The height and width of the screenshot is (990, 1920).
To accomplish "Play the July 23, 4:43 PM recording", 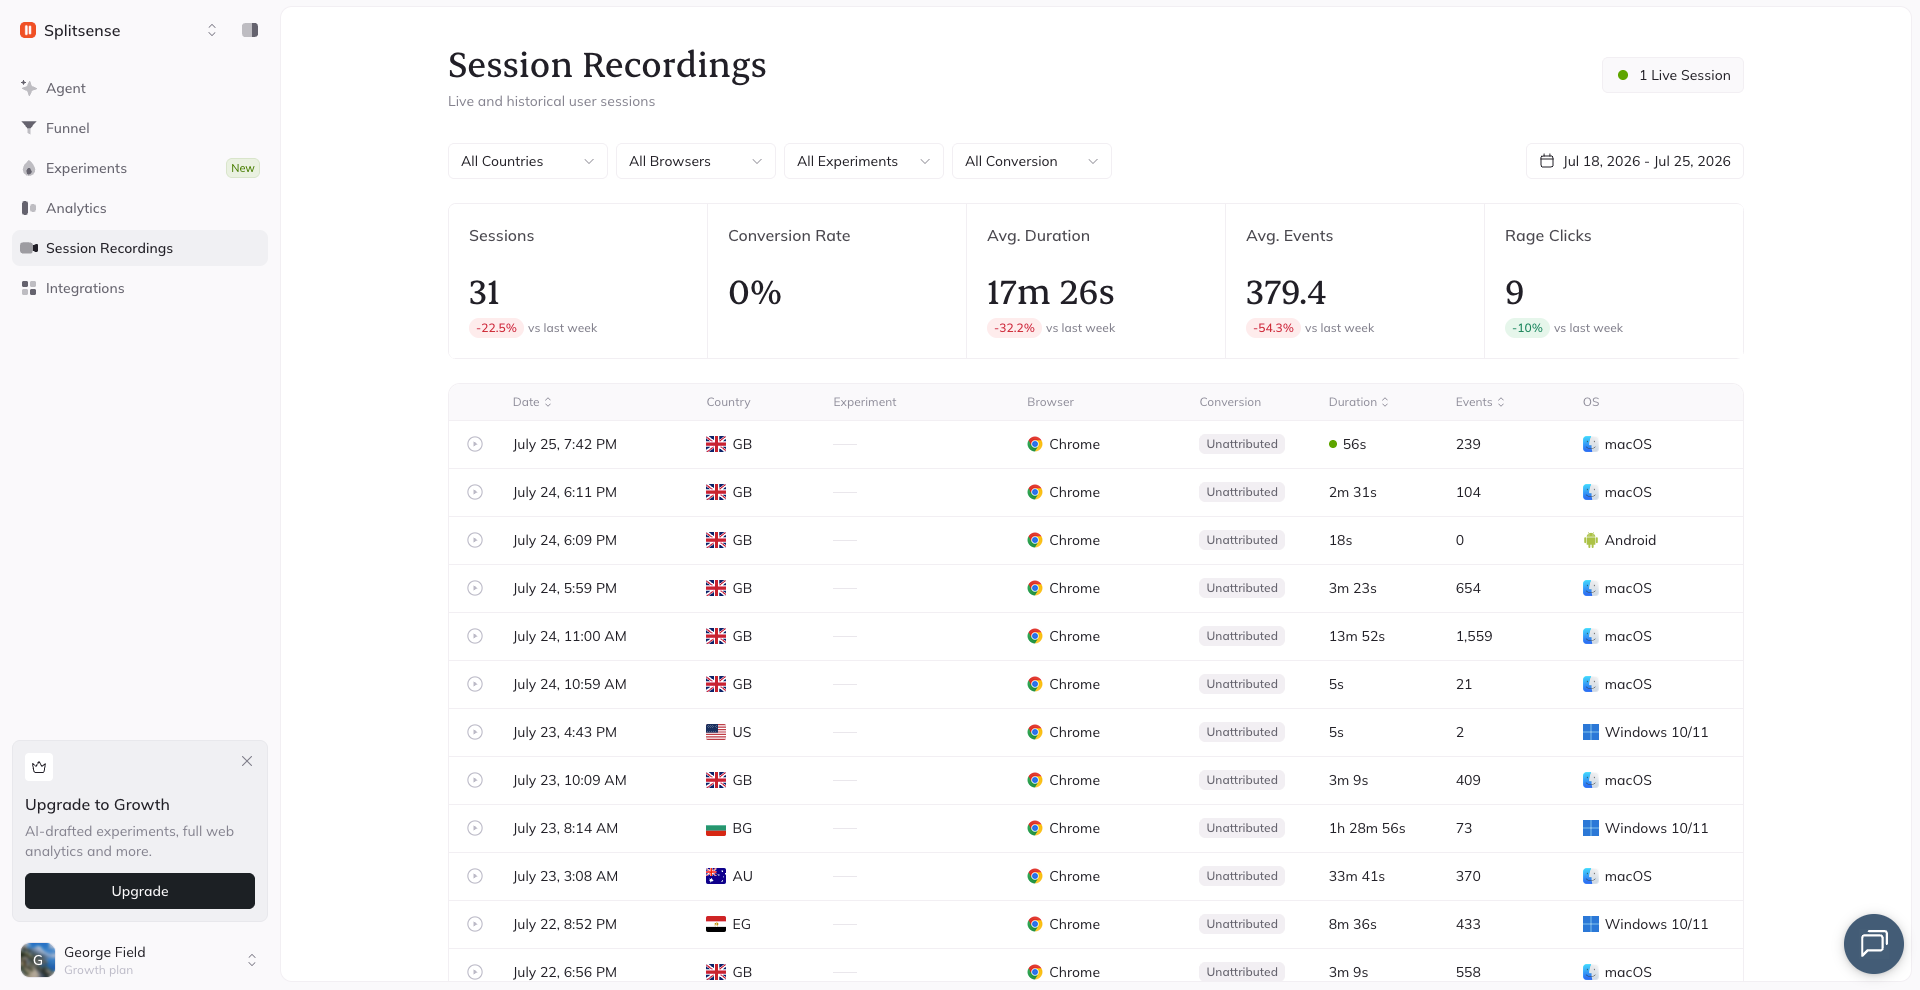I will (x=475, y=732).
